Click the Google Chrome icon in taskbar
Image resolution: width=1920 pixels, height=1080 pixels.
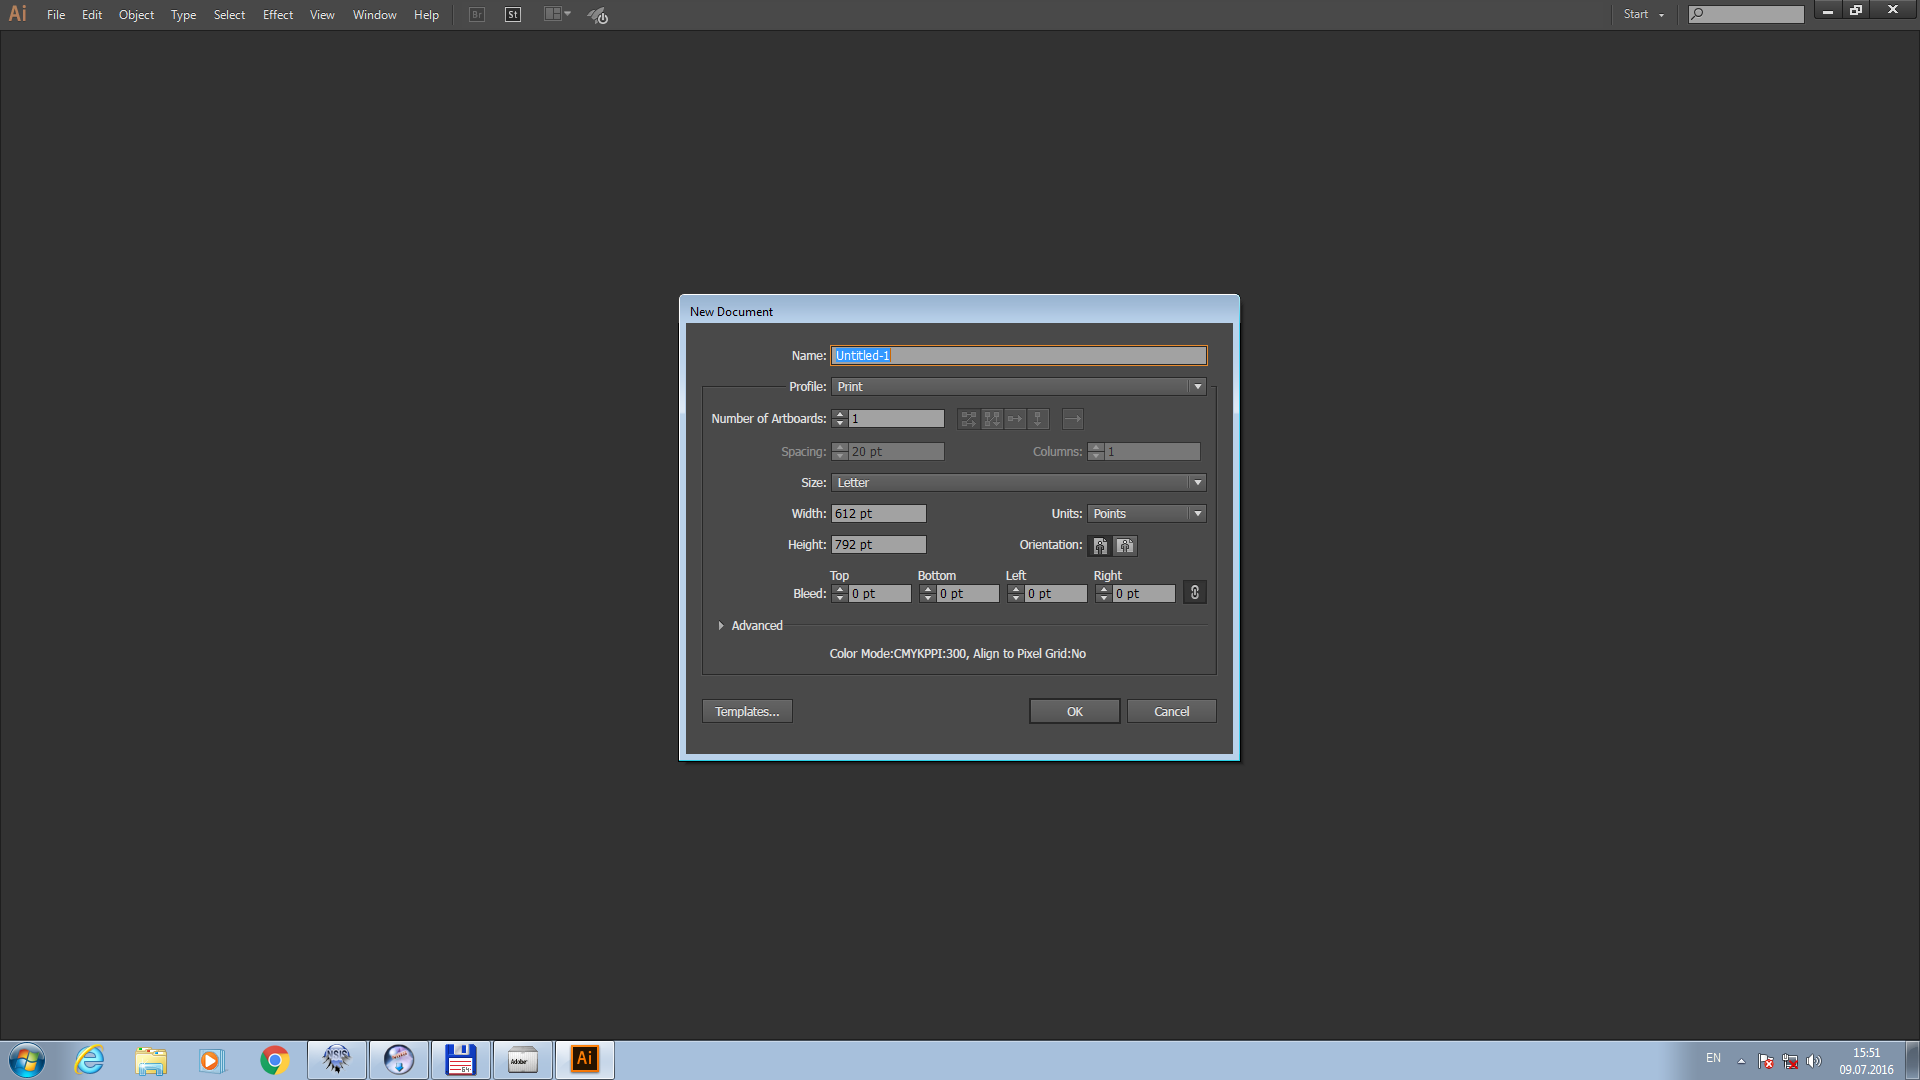(x=273, y=1059)
